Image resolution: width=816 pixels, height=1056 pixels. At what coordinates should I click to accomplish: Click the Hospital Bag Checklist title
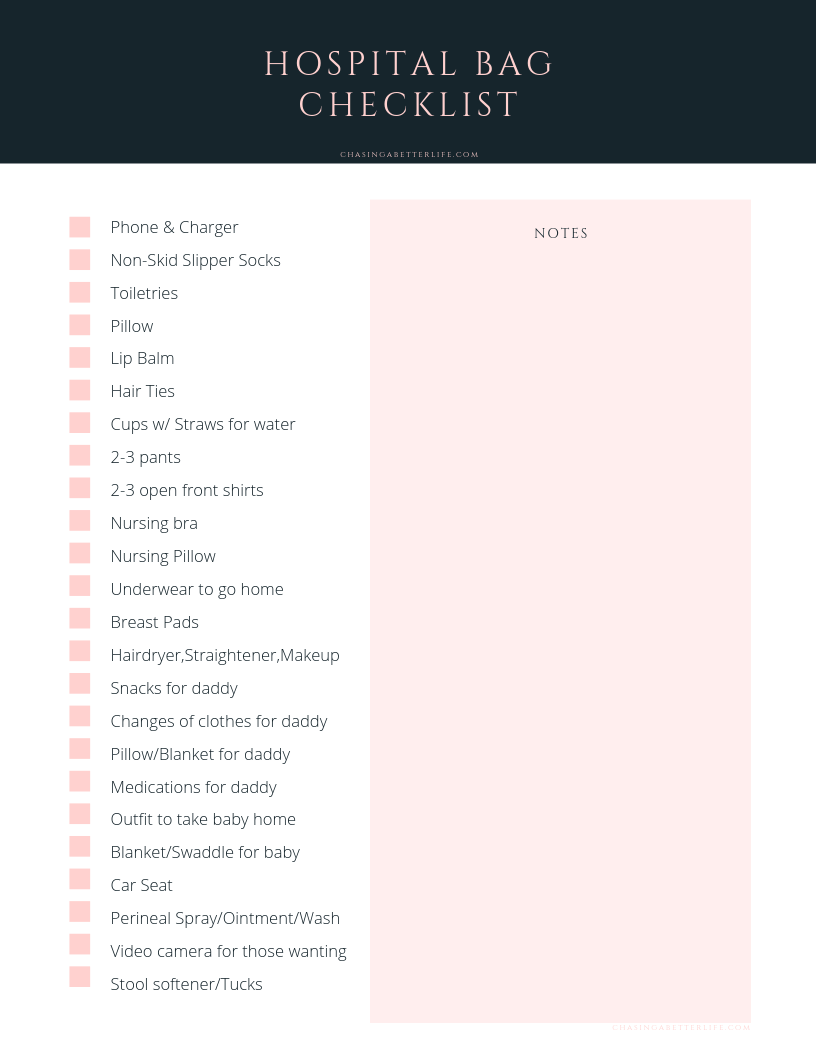pyautogui.click(x=409, y=84)
